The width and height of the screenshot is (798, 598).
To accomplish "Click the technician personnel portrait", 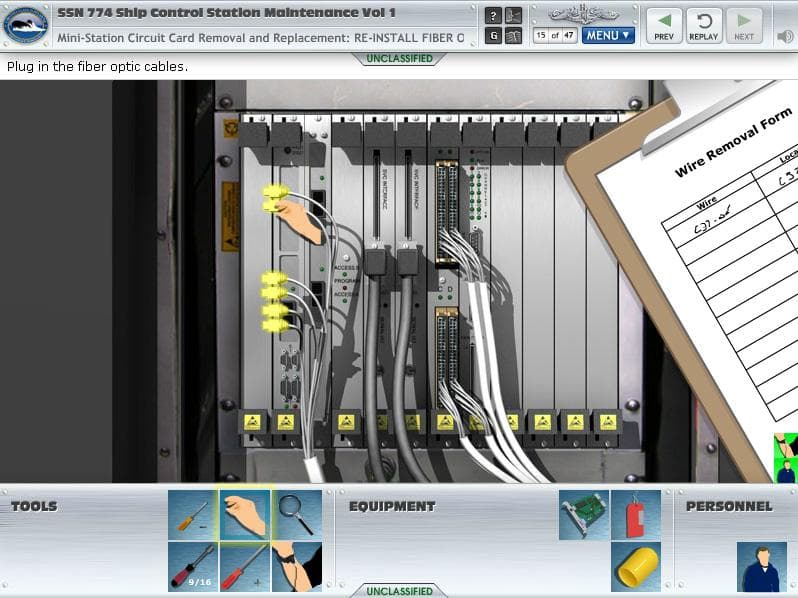I will [x=762, y=567].
